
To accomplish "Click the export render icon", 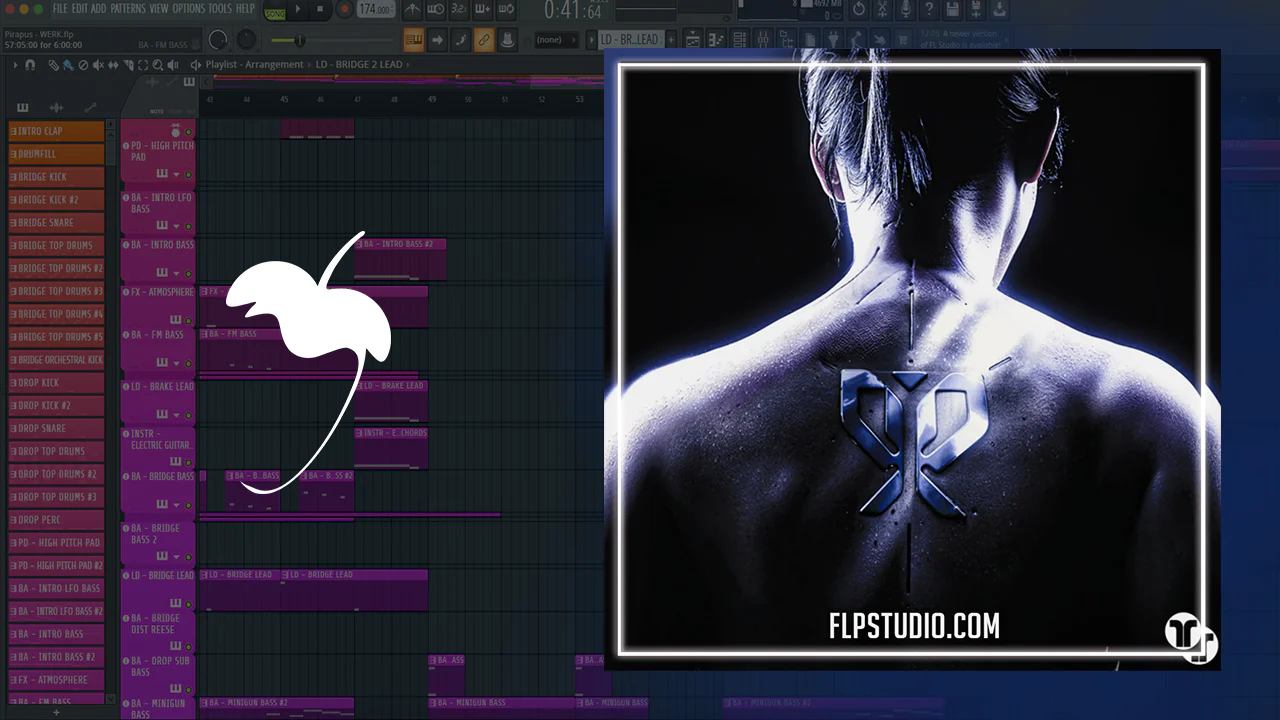I will click(1001, 10).
